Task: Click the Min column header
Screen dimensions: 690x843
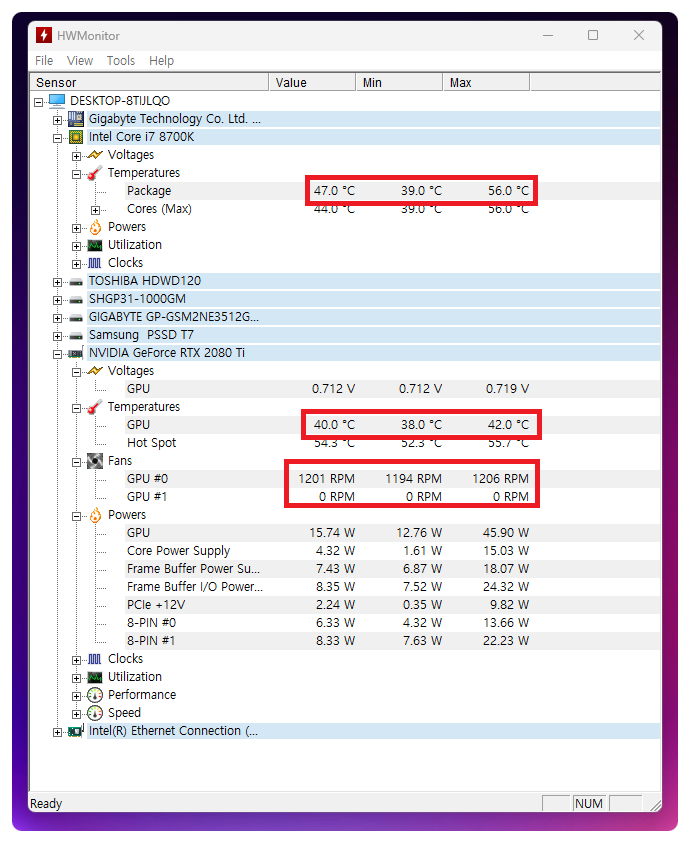Action: (x=399, y=82)
